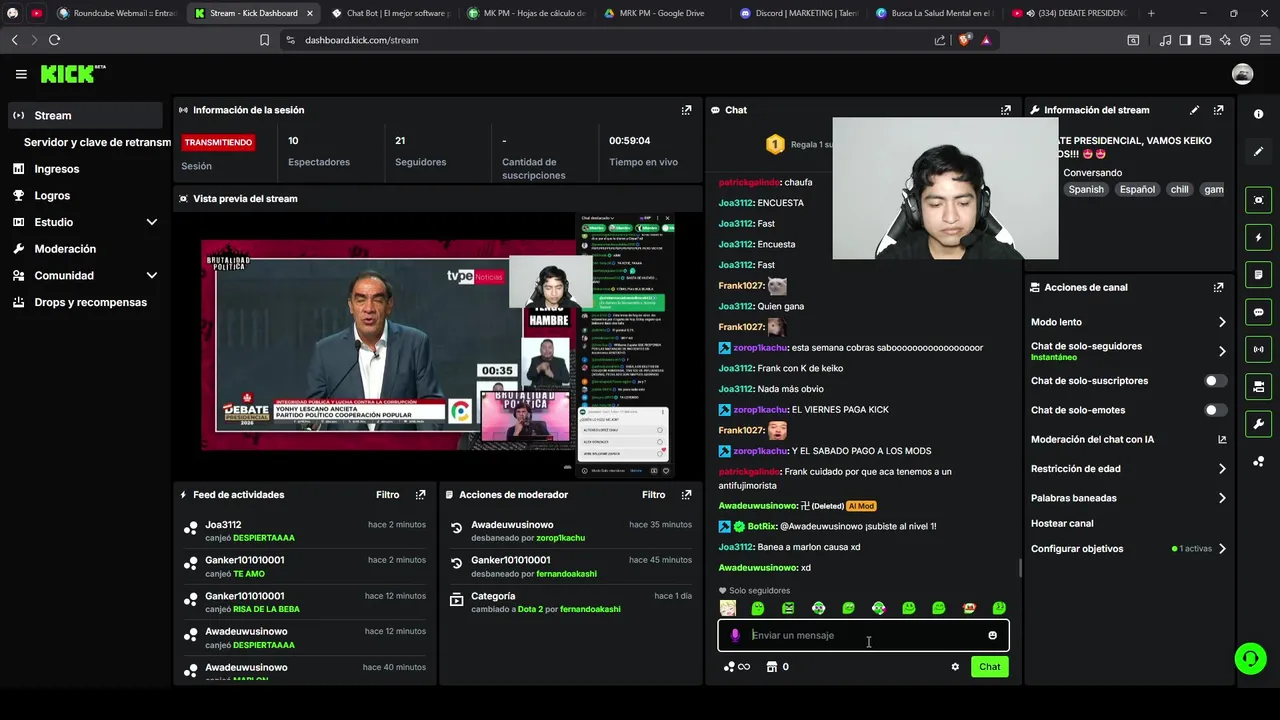Select Stream in left sidebar

(x=84, y=115)
